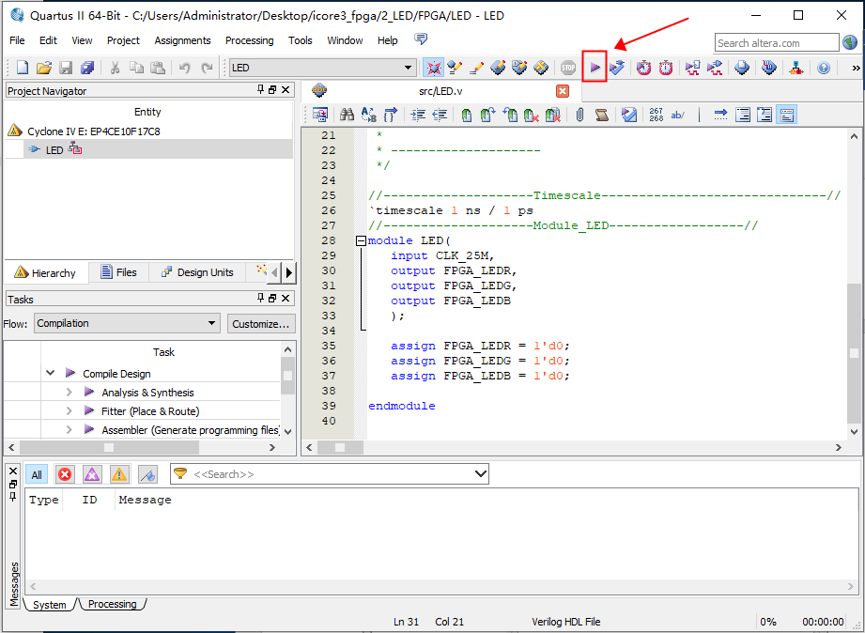Screen dimensions: 865x633
Task: Toggle the warning message filter
Action: (119, 474)
